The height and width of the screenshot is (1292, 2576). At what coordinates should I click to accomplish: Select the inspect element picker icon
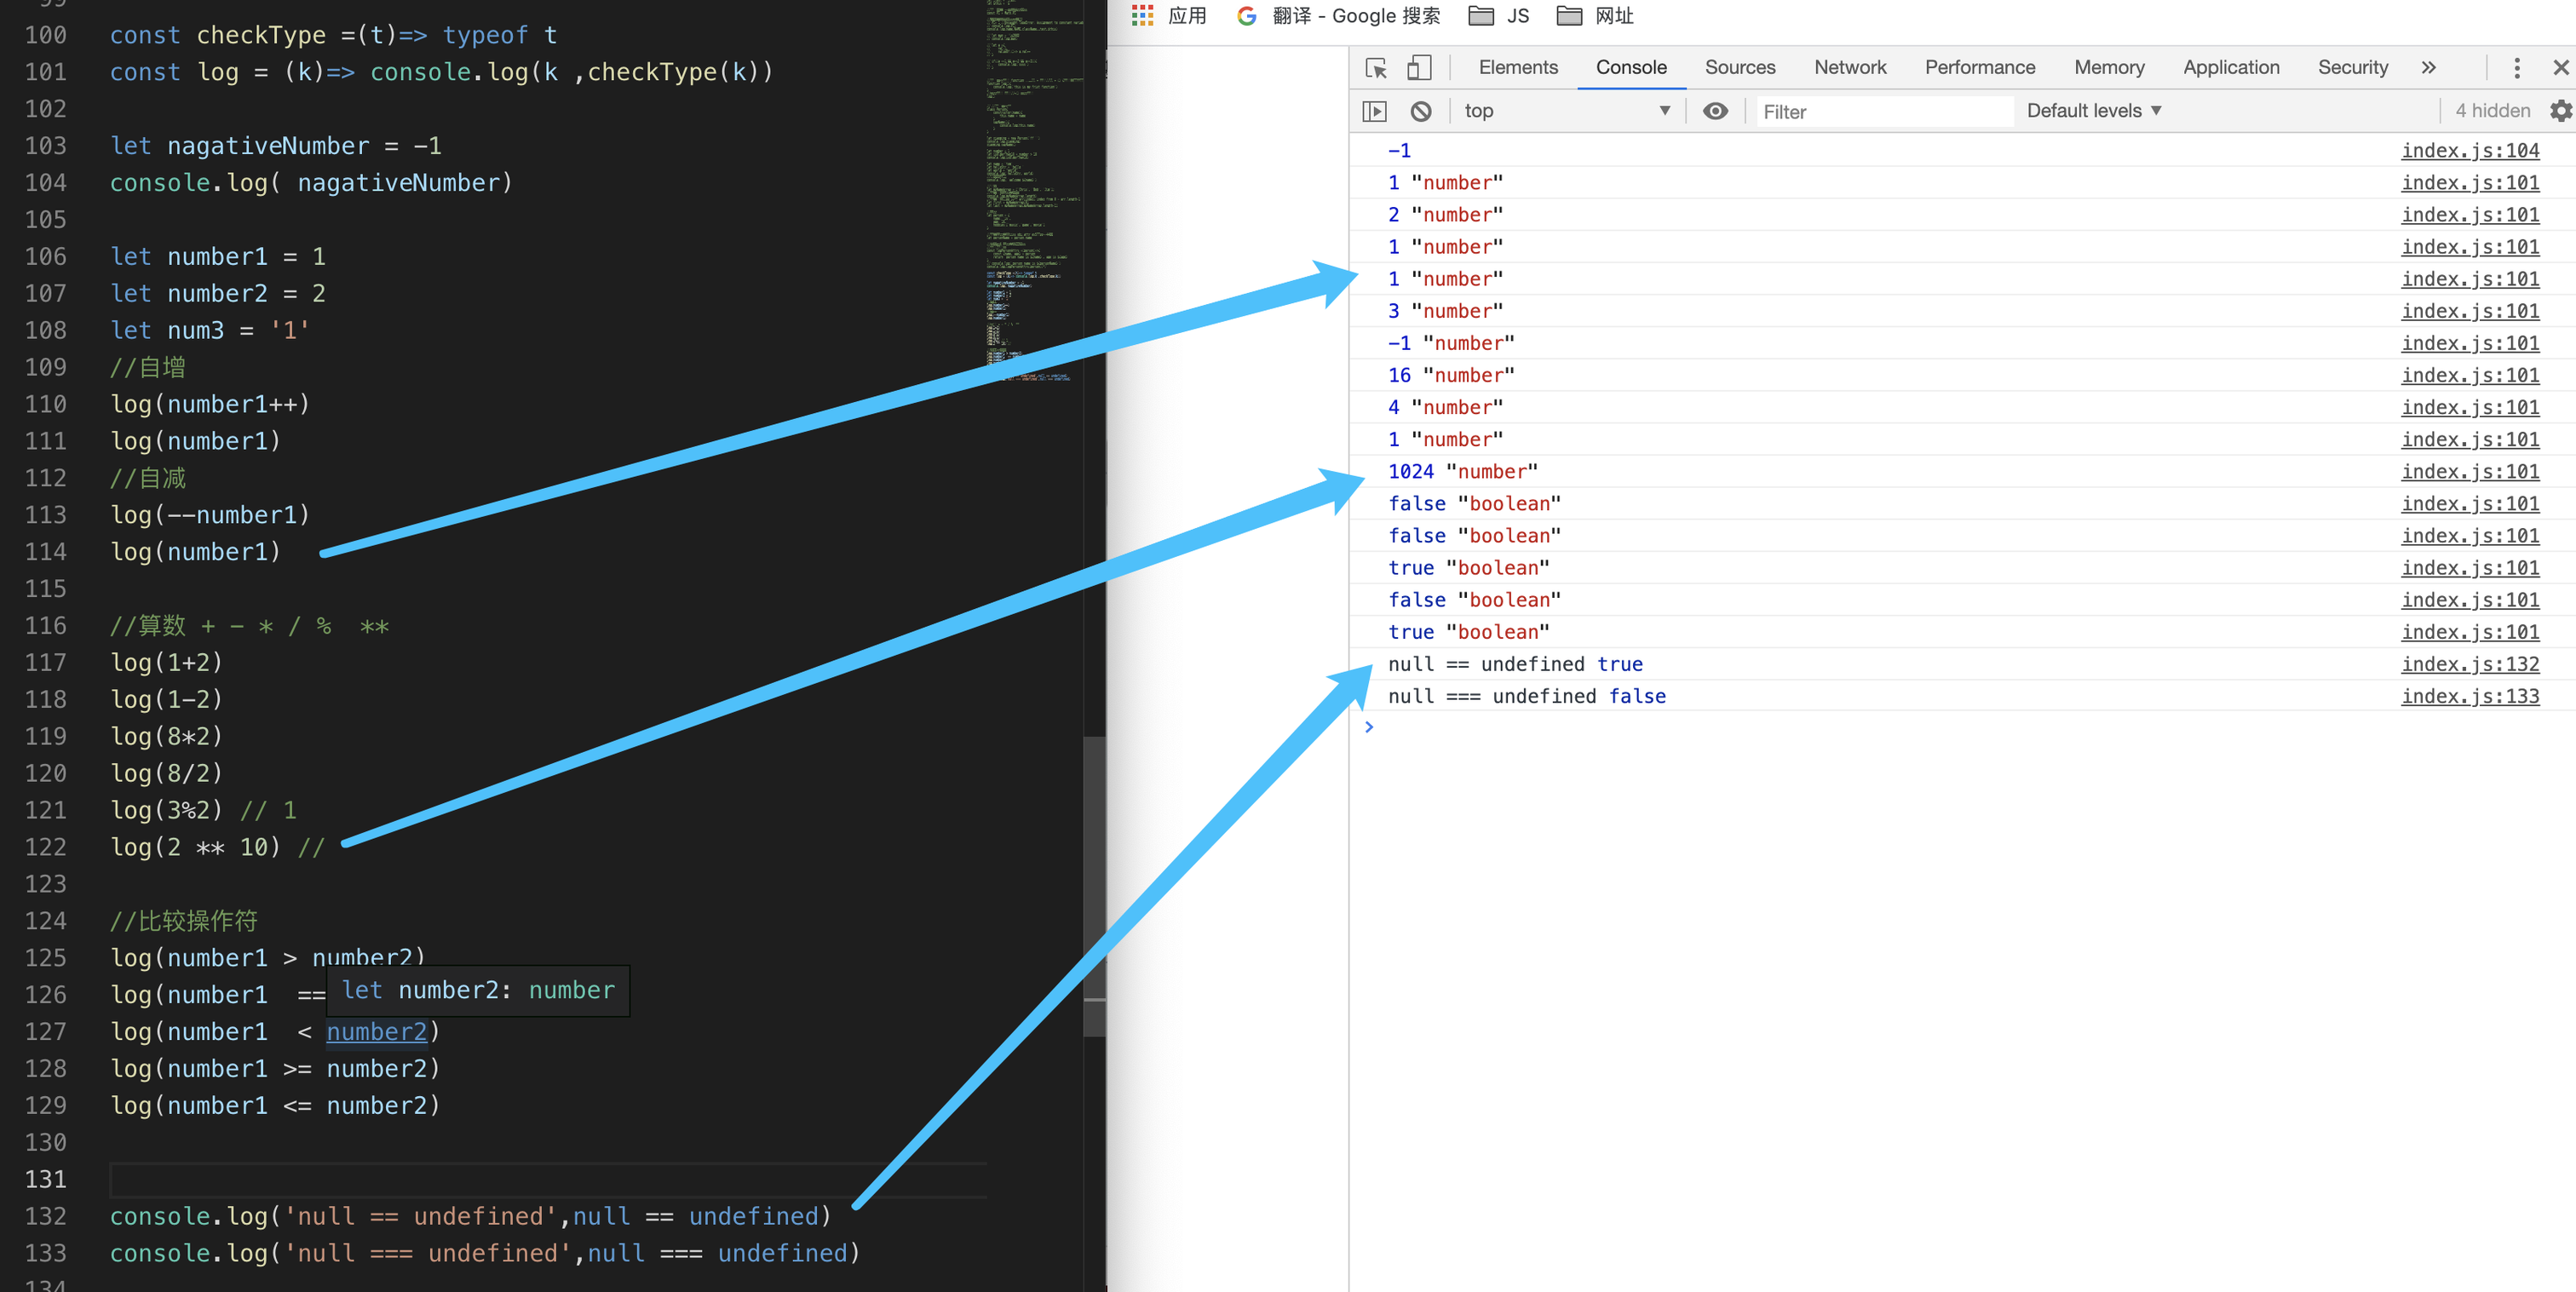tap(1376, 68)
